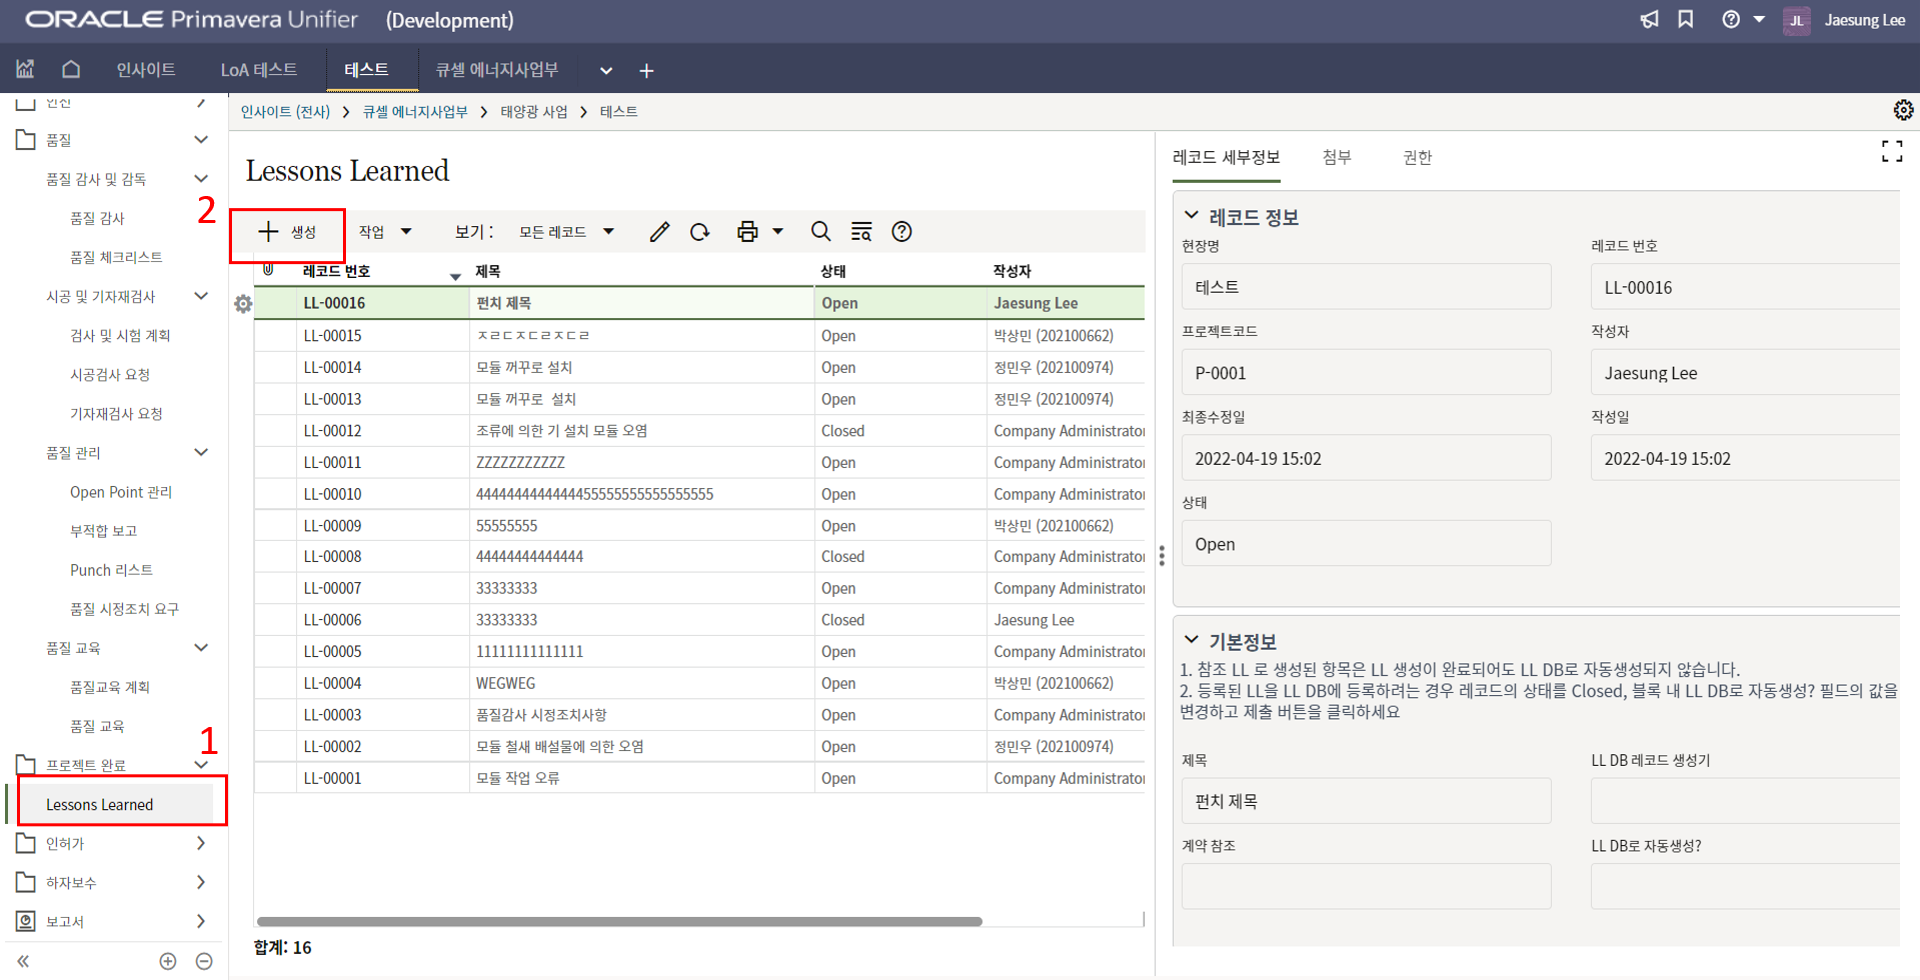Viewport: 1920px width, 980px height.
Task: Expand the record detail panel to fullscreen
Action: [1891, 151]
